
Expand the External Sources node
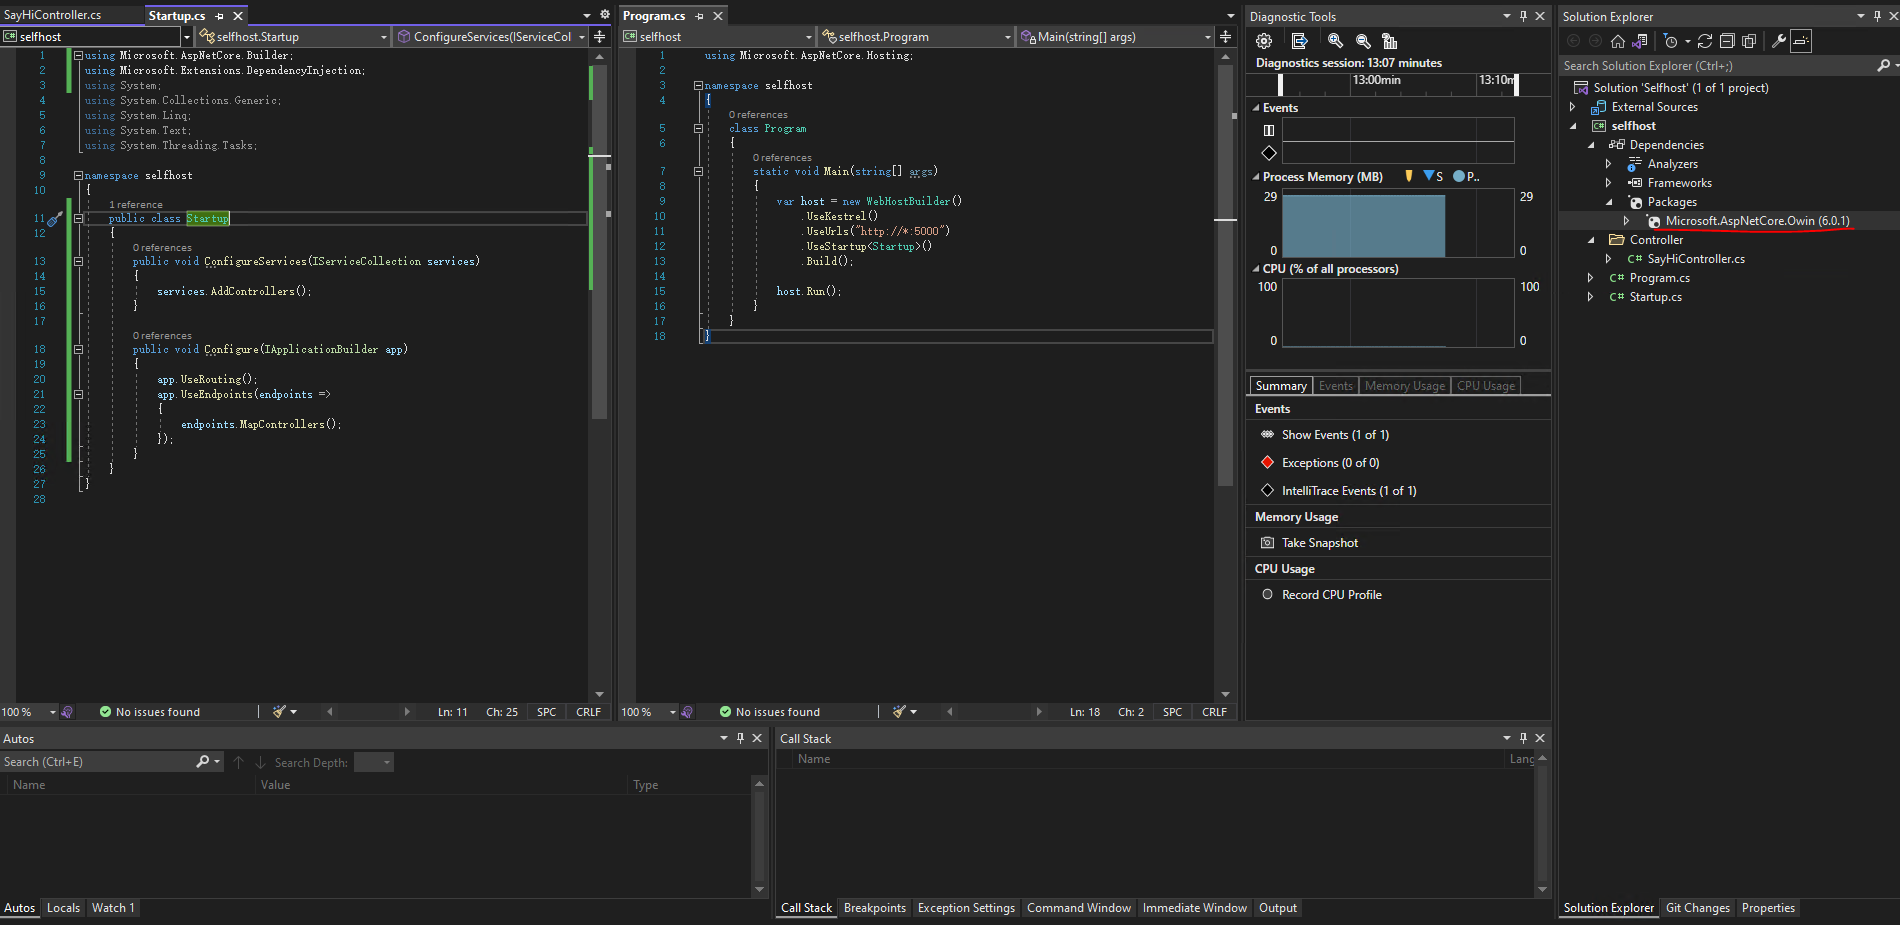pos(1573,107)
